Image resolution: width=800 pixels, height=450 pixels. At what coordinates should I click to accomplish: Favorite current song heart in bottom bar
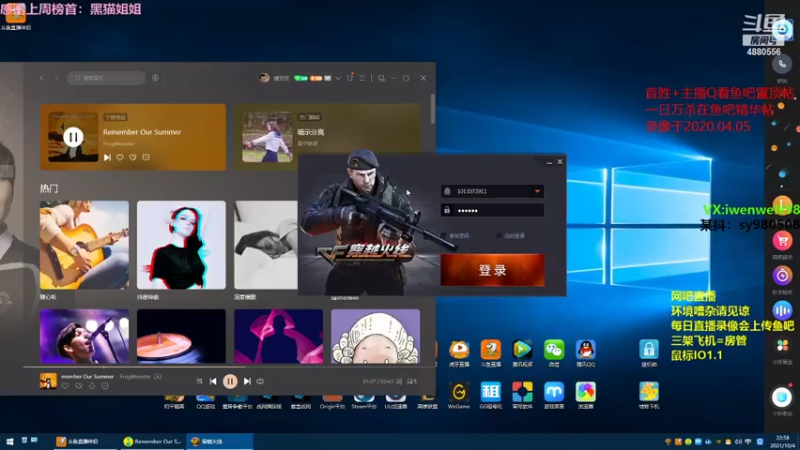pyautogui.click(x=65, y=386)
